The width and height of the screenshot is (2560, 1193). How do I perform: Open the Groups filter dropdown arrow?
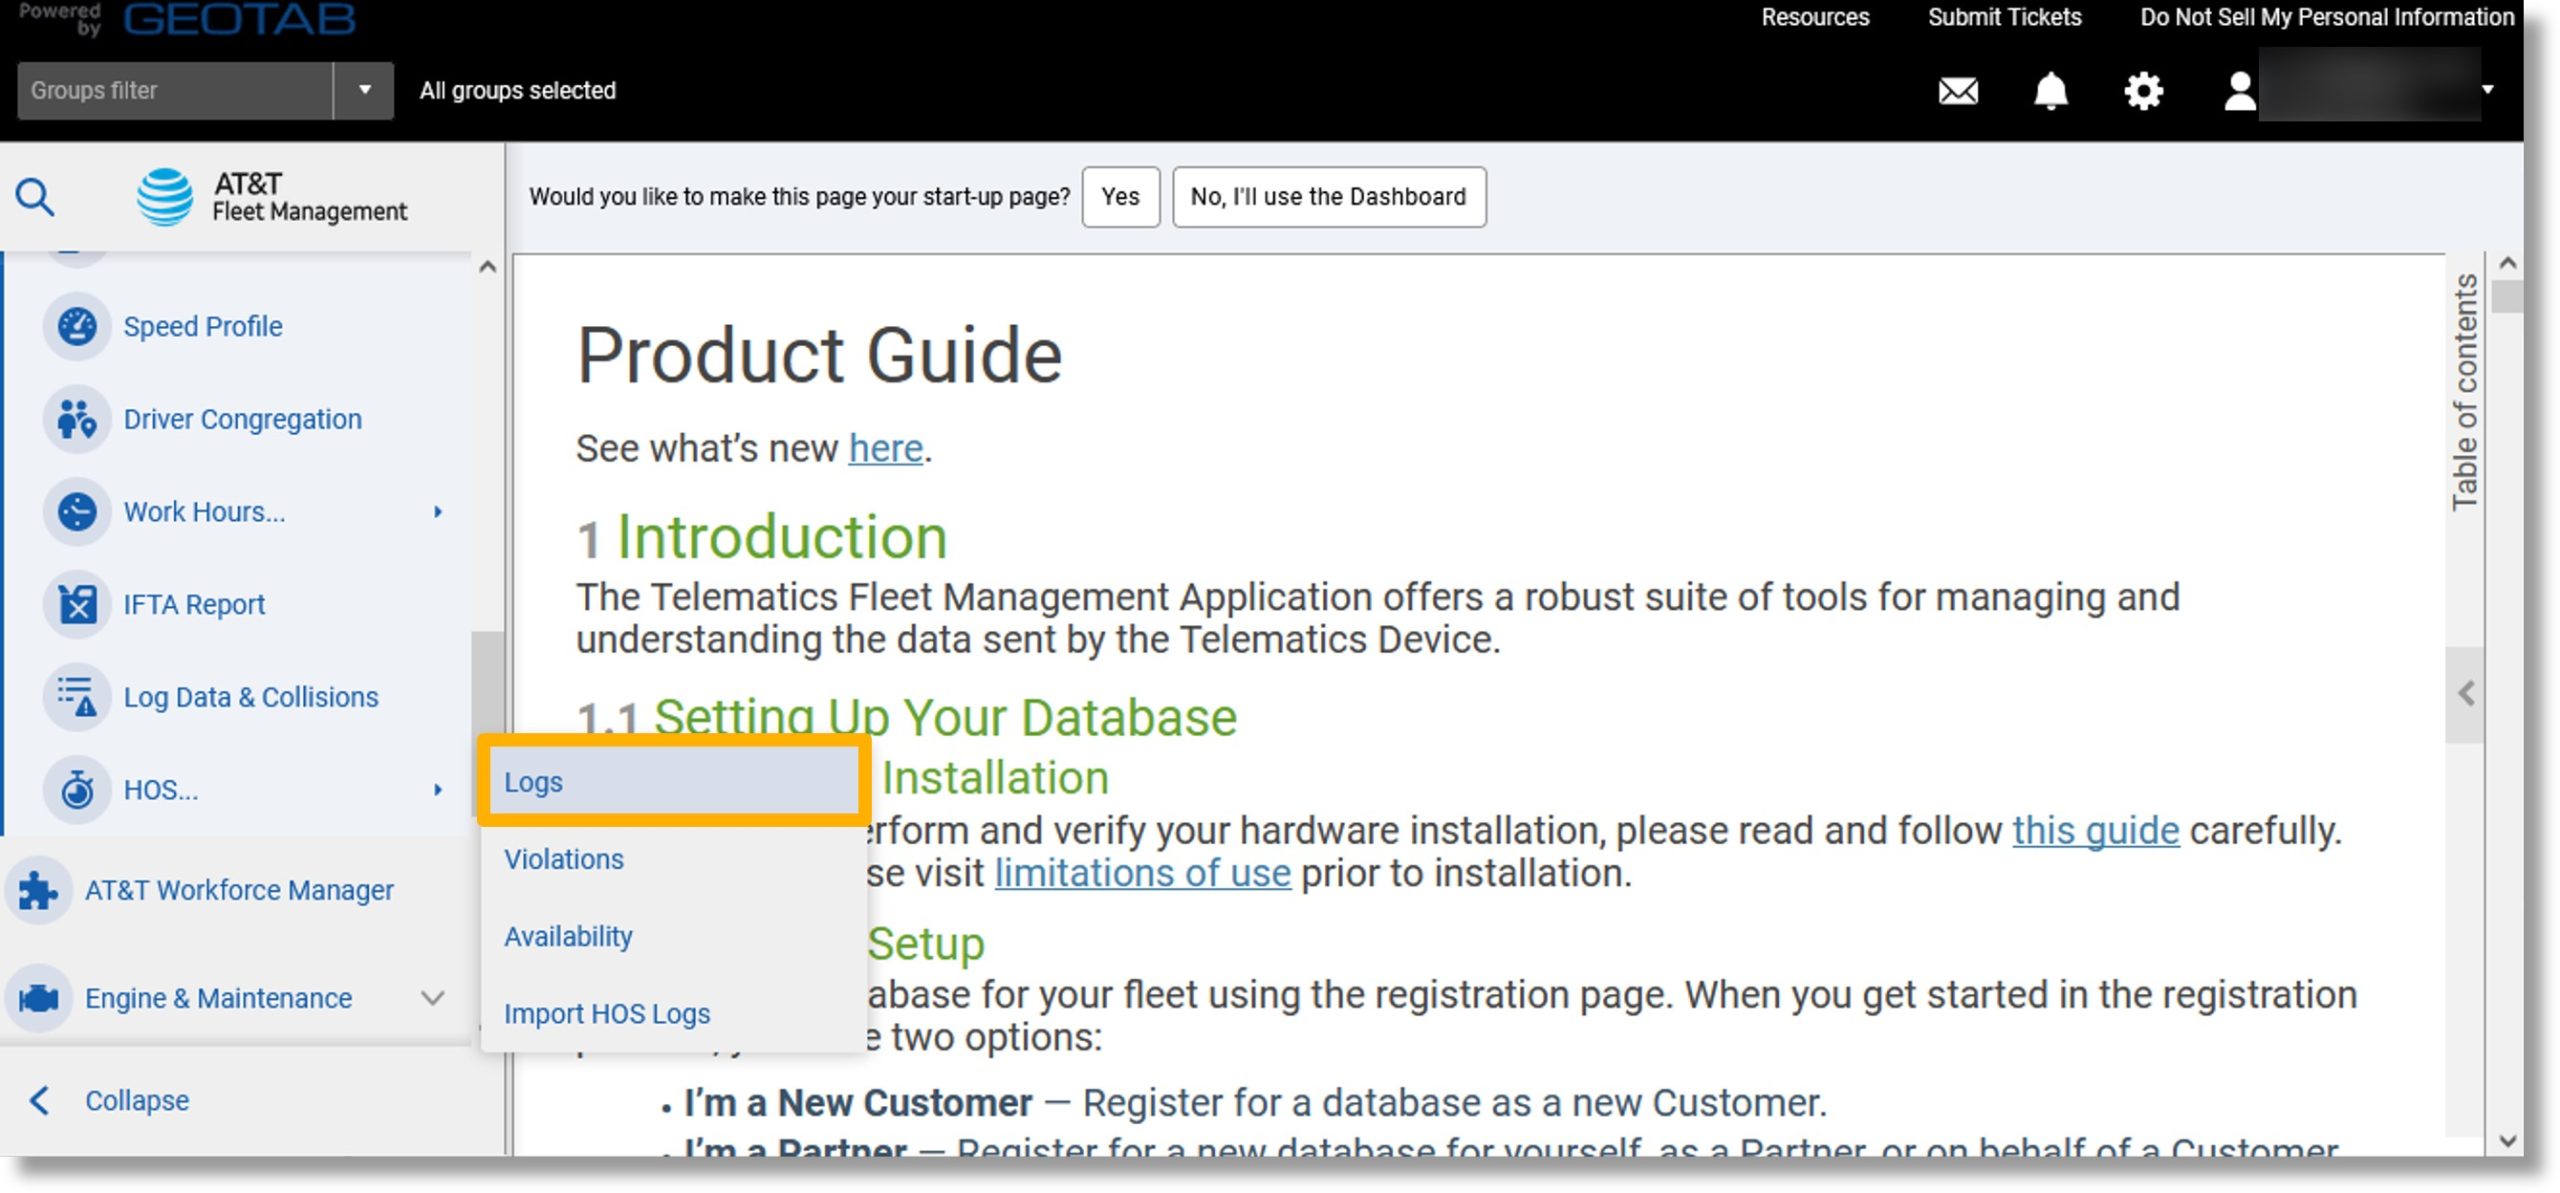point(364,90)
